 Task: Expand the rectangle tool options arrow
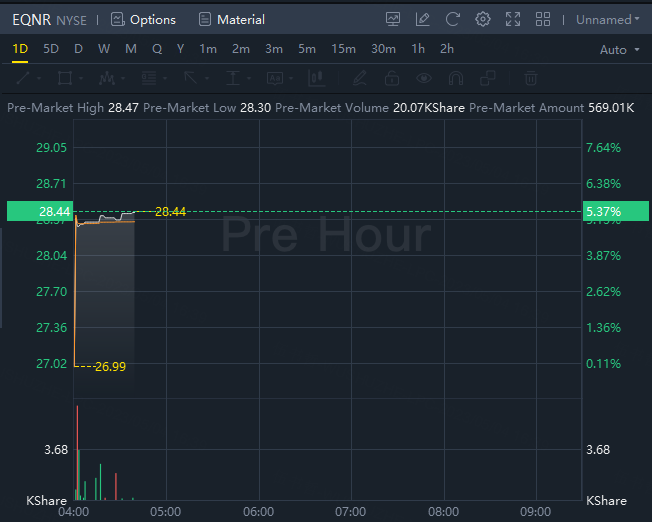(x=81, y=78)
